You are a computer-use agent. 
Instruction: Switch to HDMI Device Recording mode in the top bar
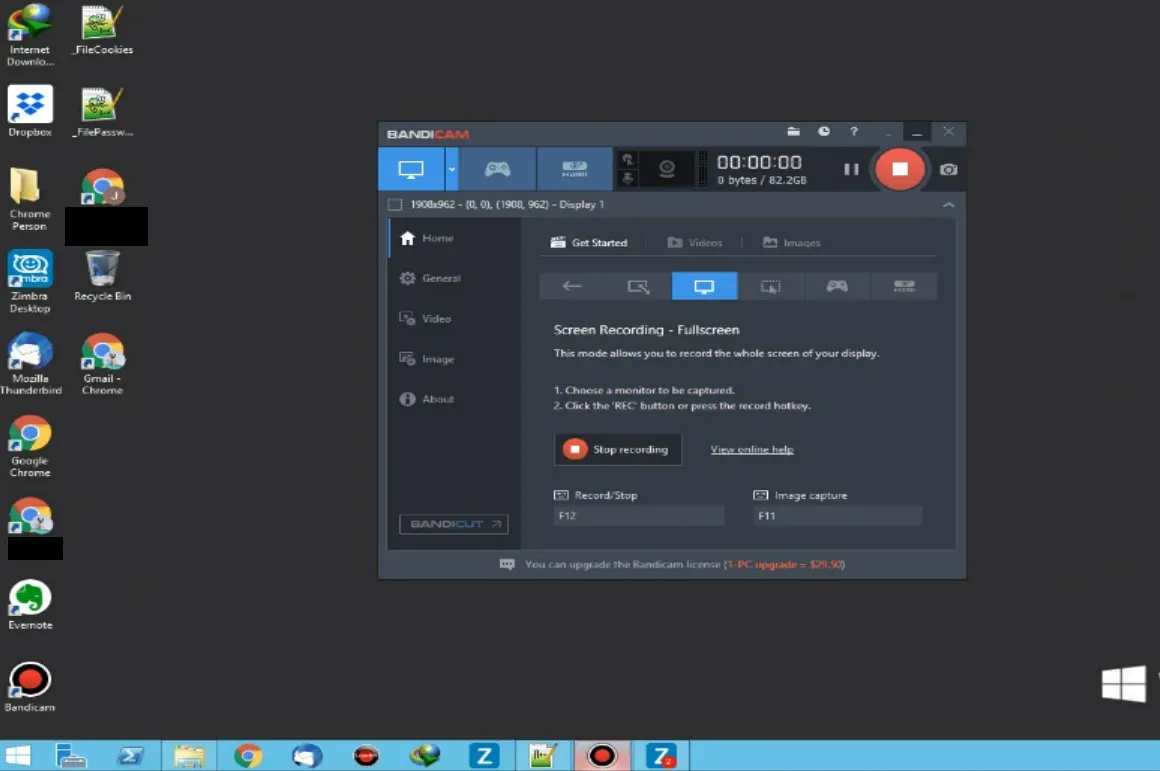[575, 169]
